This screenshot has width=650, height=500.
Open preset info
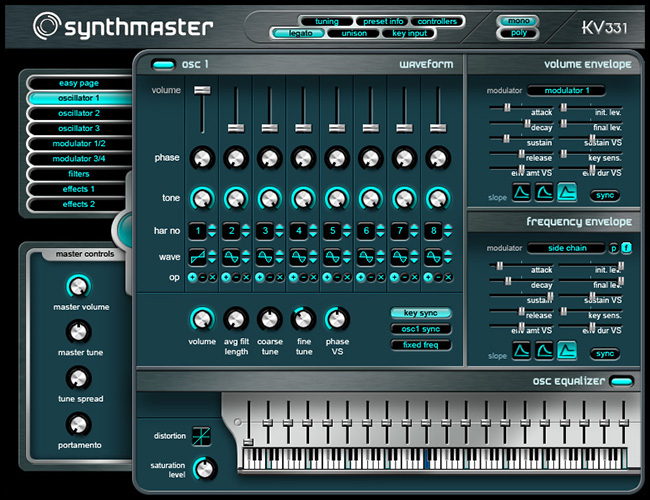point(383,21)
